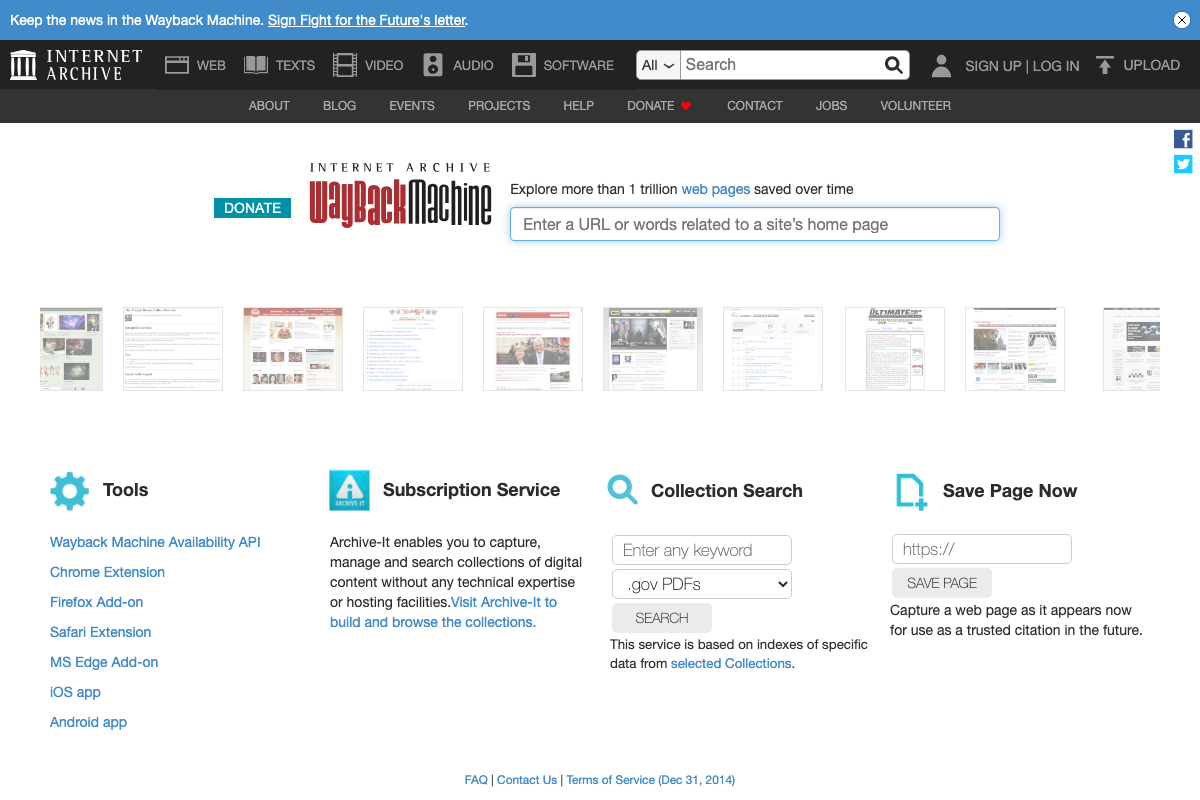Open the Terms of Service footer link
The width and height of the screenshot is (1200, 800).
click(x=650, y=780)
